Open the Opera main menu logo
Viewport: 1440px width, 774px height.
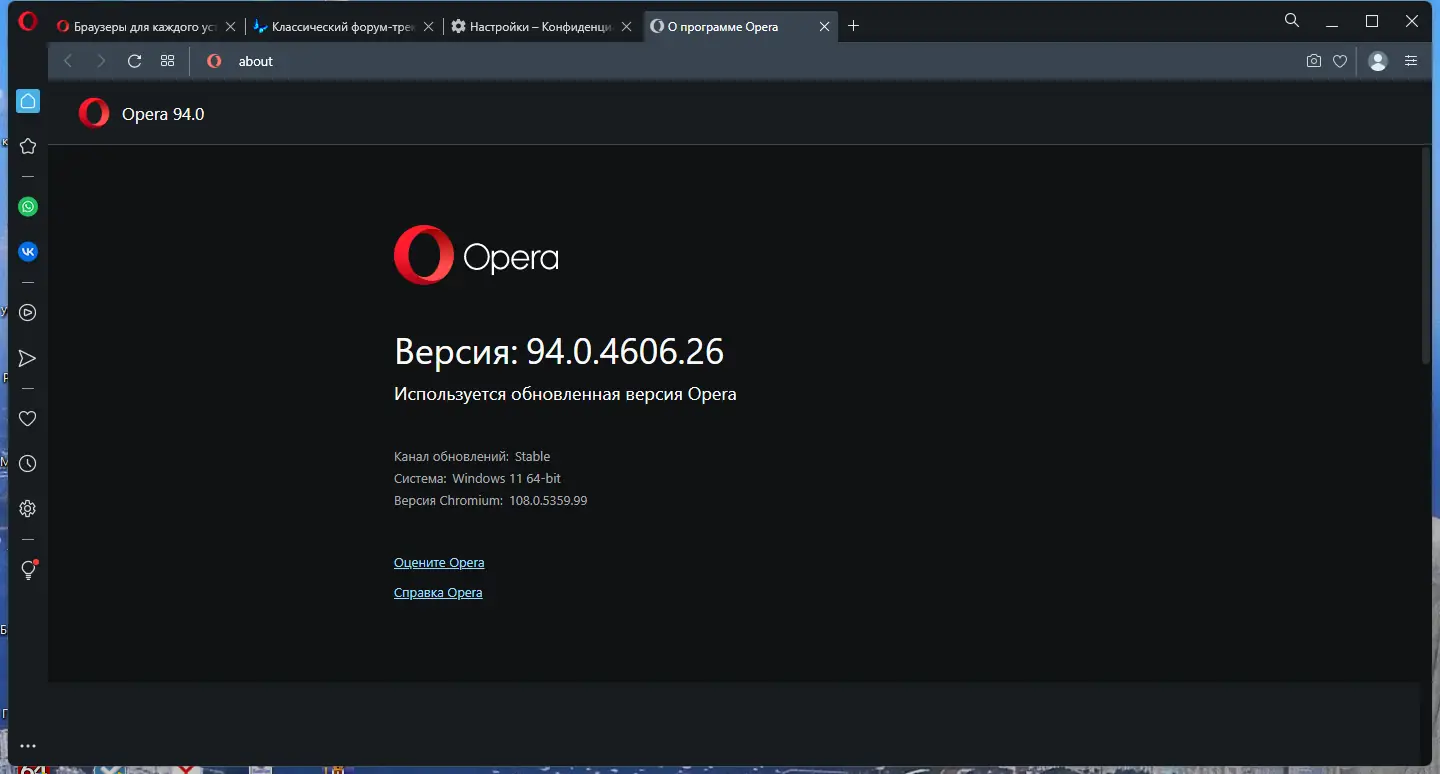(x=27, y=21)
